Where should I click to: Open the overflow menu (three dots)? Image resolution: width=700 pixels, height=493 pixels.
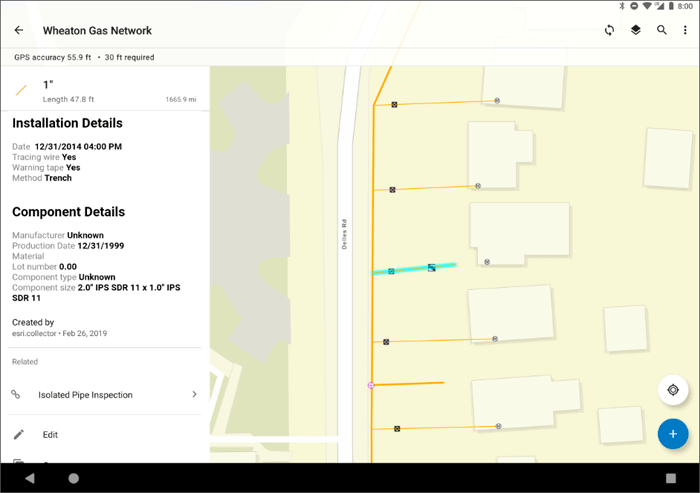click(685, 30)
